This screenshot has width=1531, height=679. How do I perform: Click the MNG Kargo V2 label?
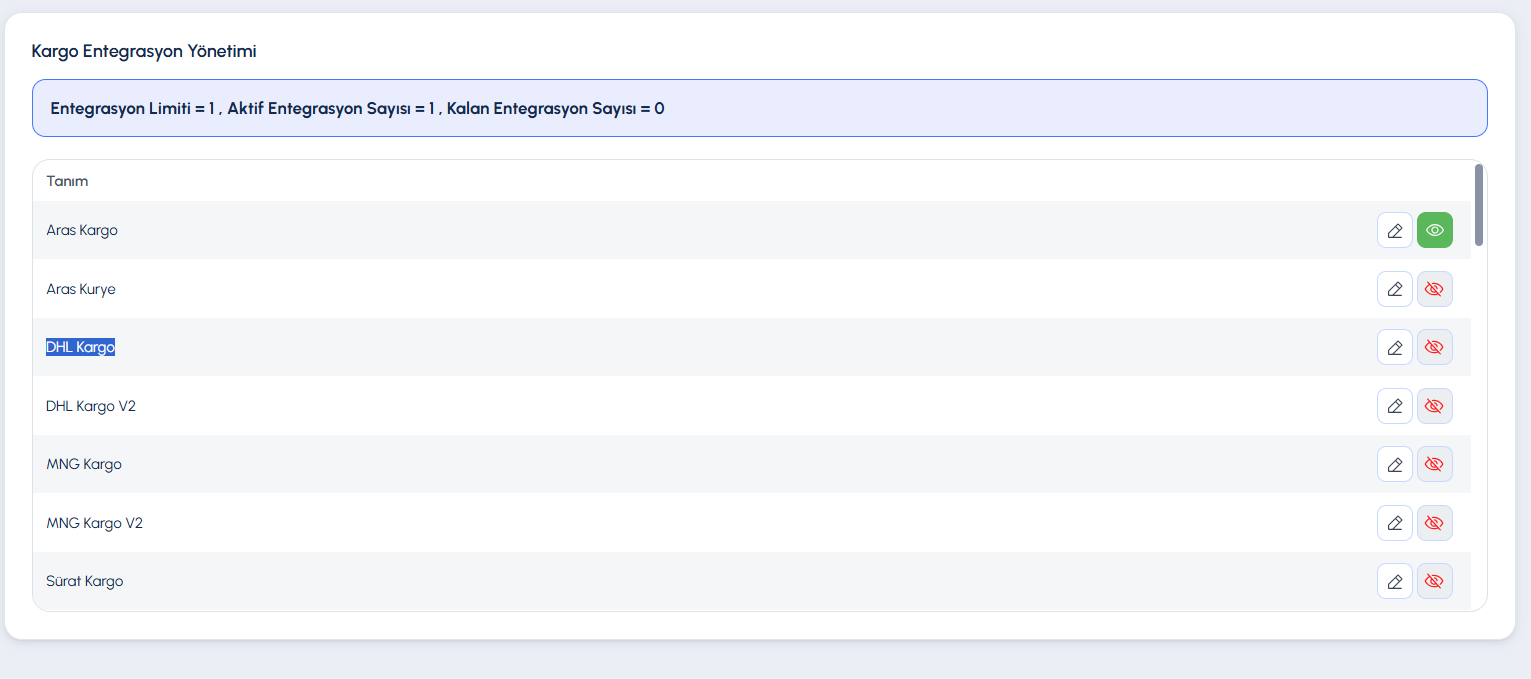(x=95, y=523)
